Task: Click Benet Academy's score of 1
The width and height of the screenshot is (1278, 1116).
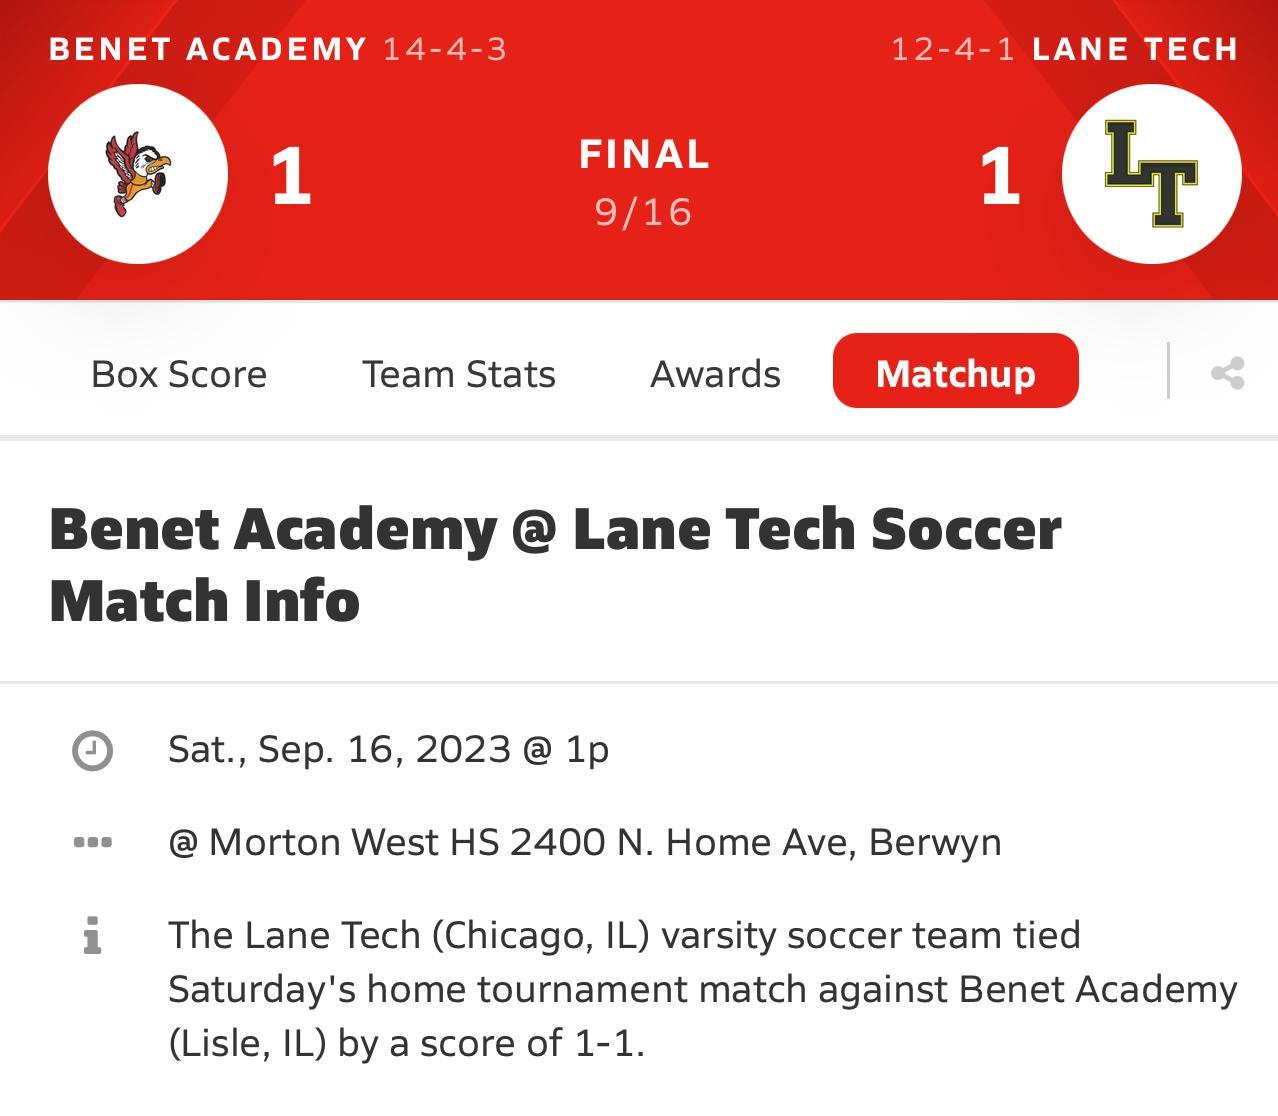Action: [x=291, y=176]
